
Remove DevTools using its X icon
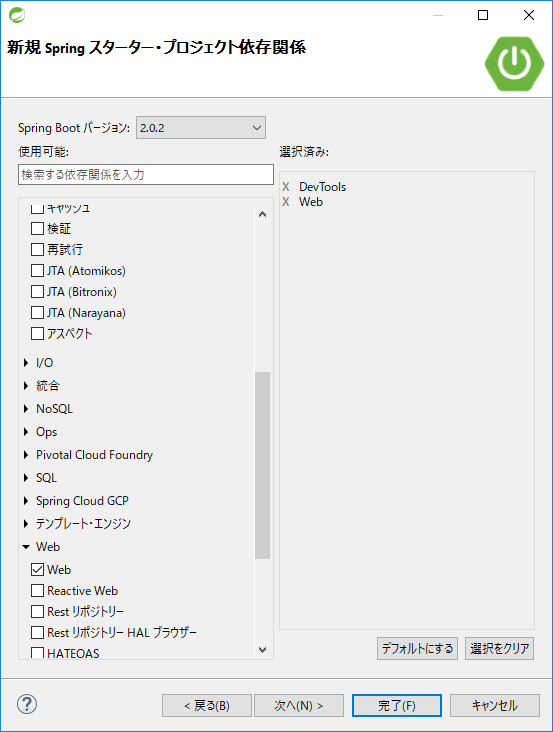(x=286, y=187)
